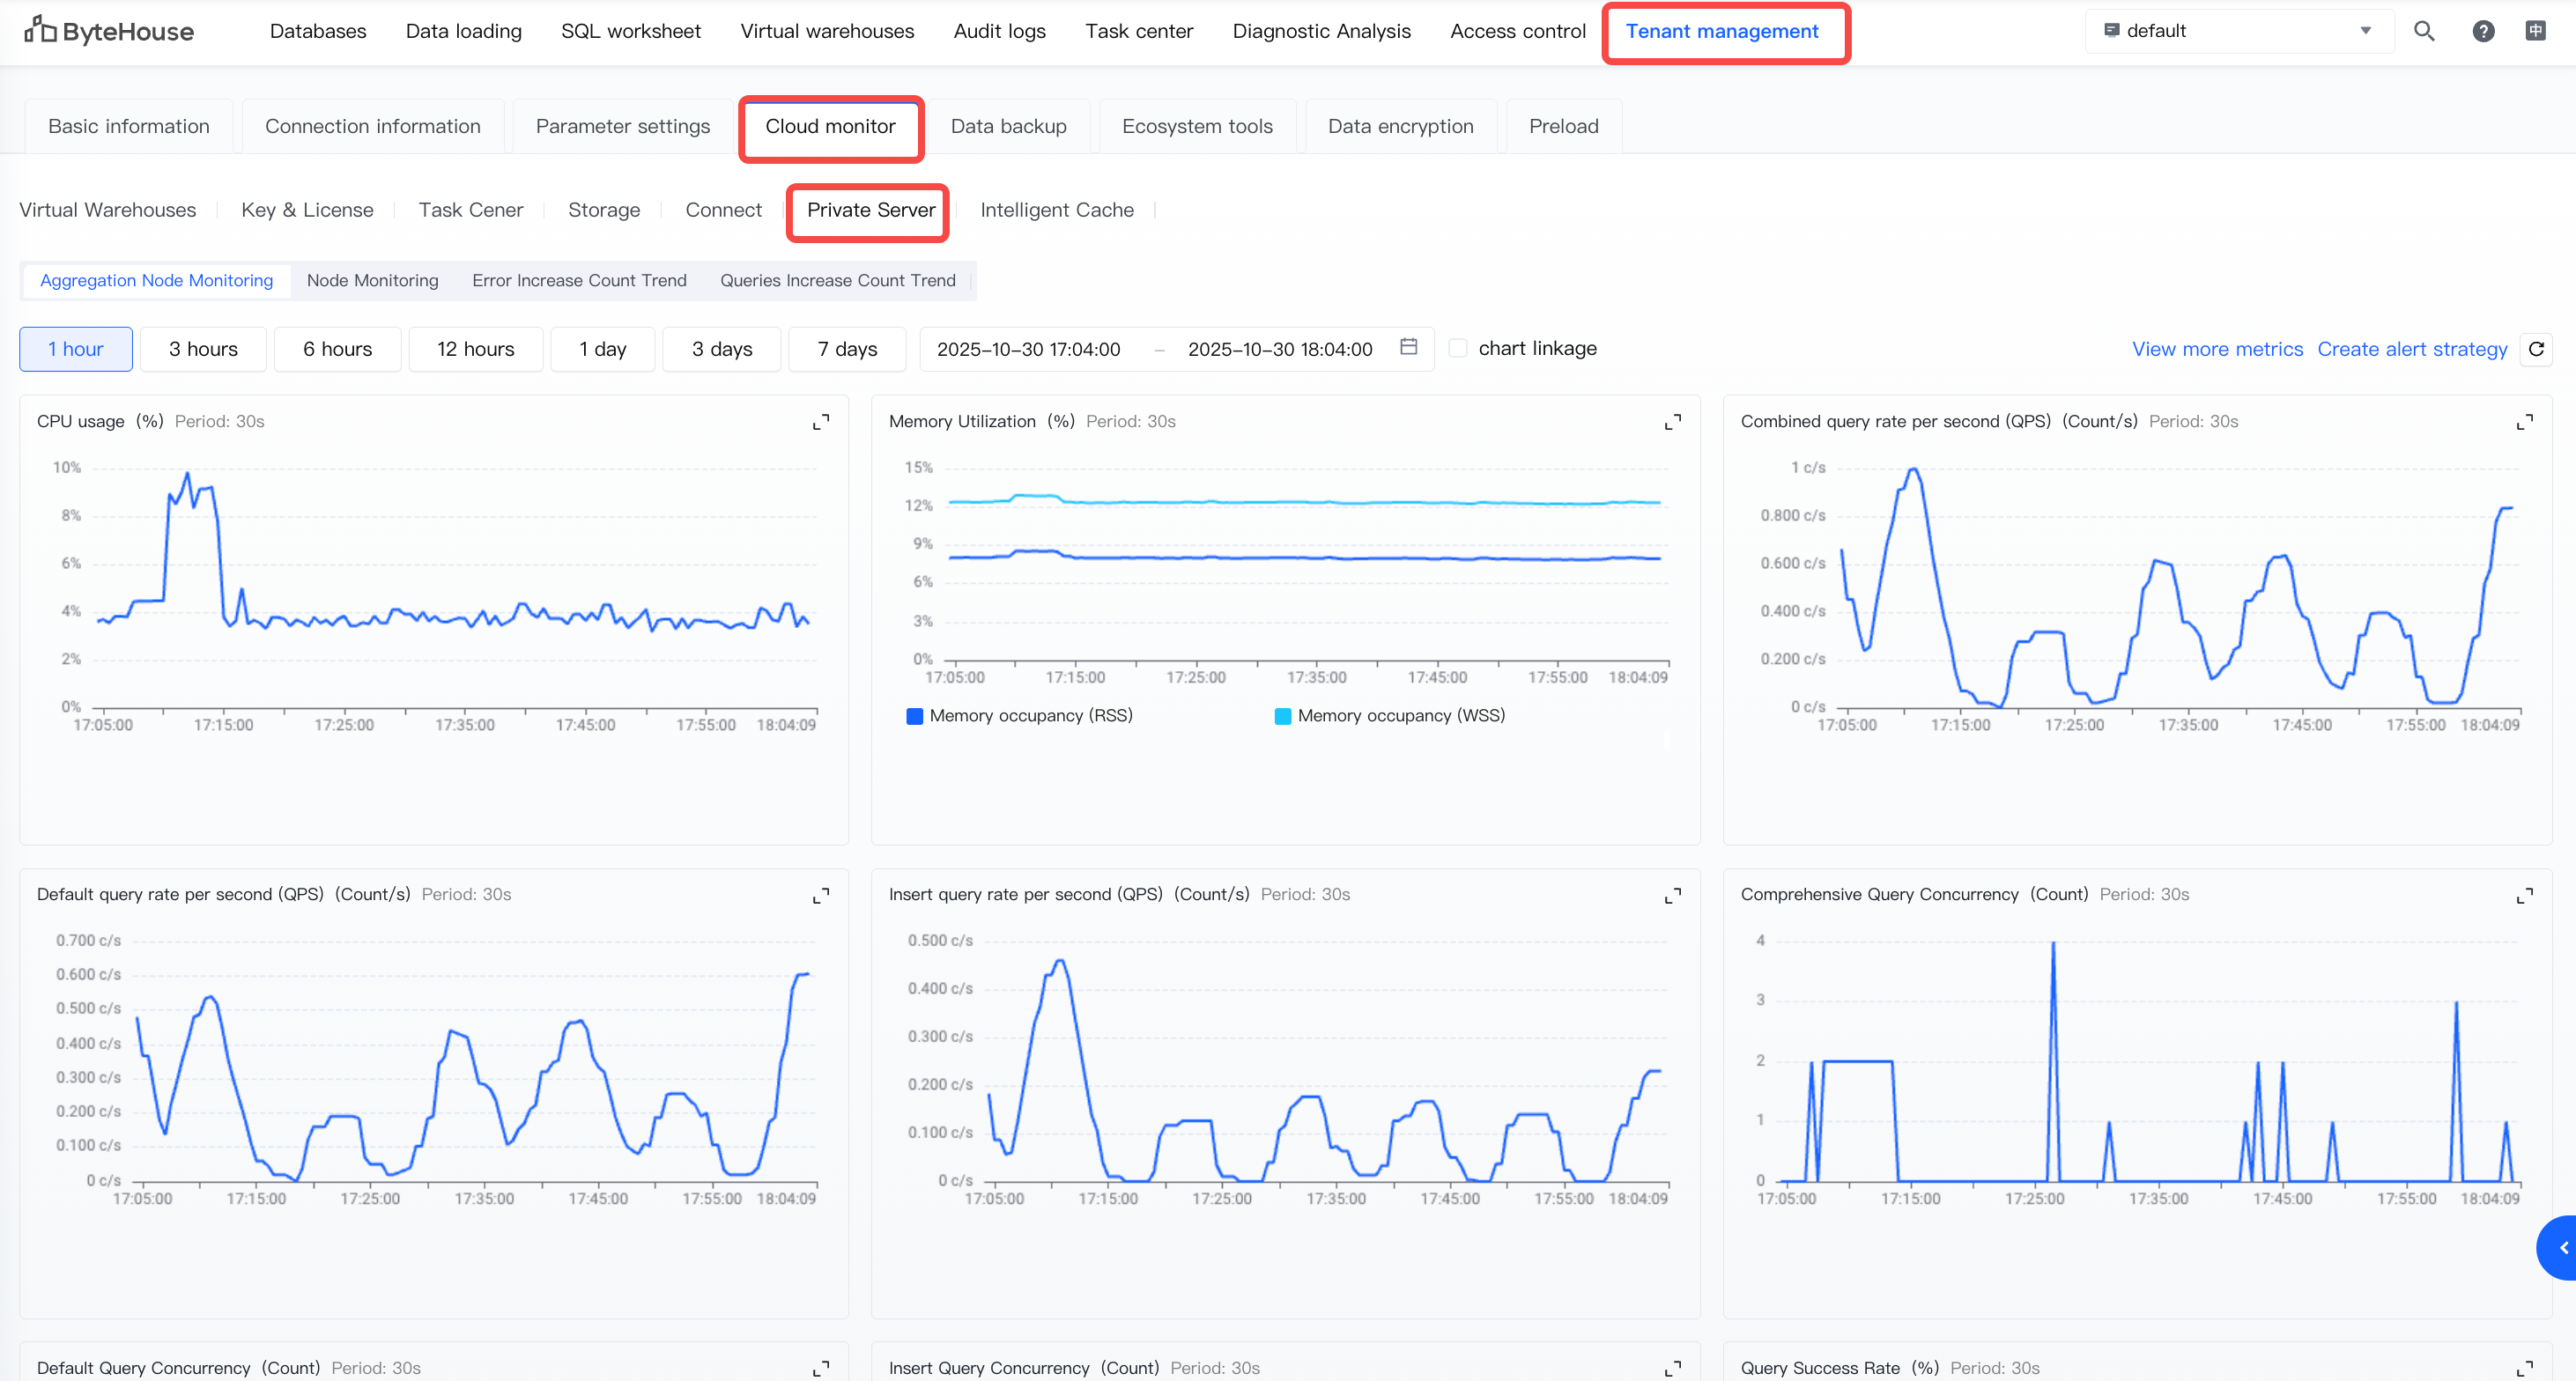Select the 3 hours time range
Image resolution: width=2576 pixels, height=1381 pixels.
click(203, 349)
